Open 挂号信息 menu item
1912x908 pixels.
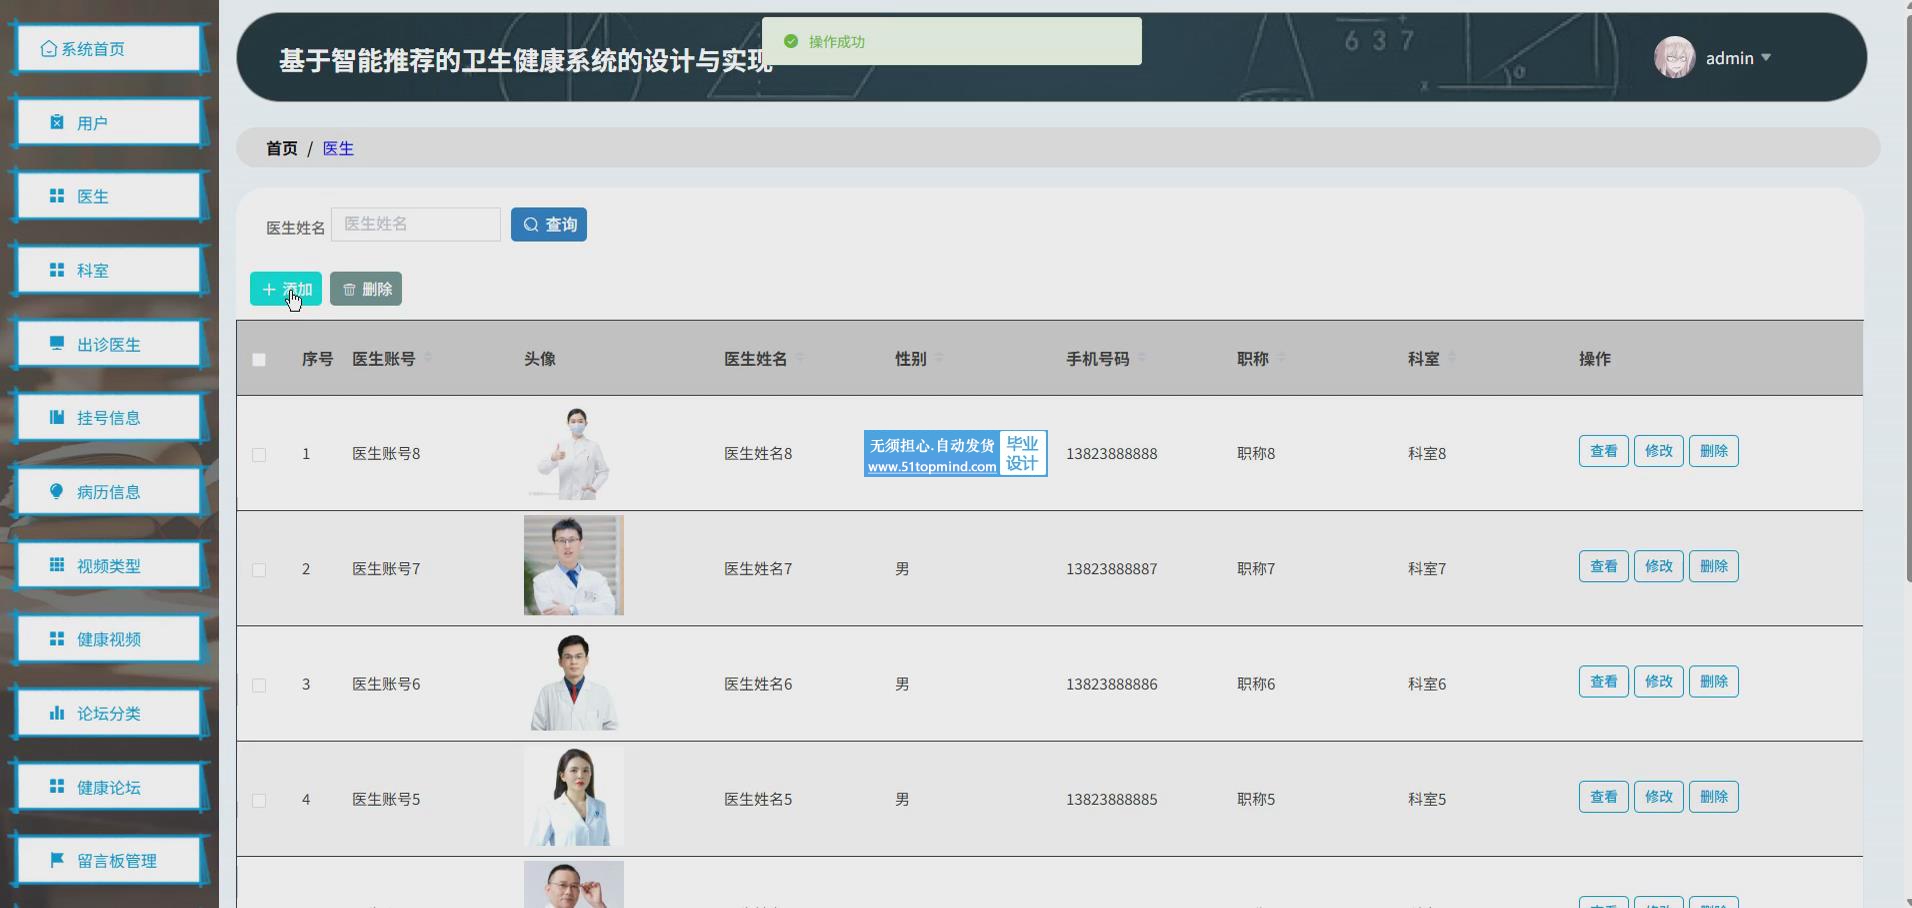108,417
